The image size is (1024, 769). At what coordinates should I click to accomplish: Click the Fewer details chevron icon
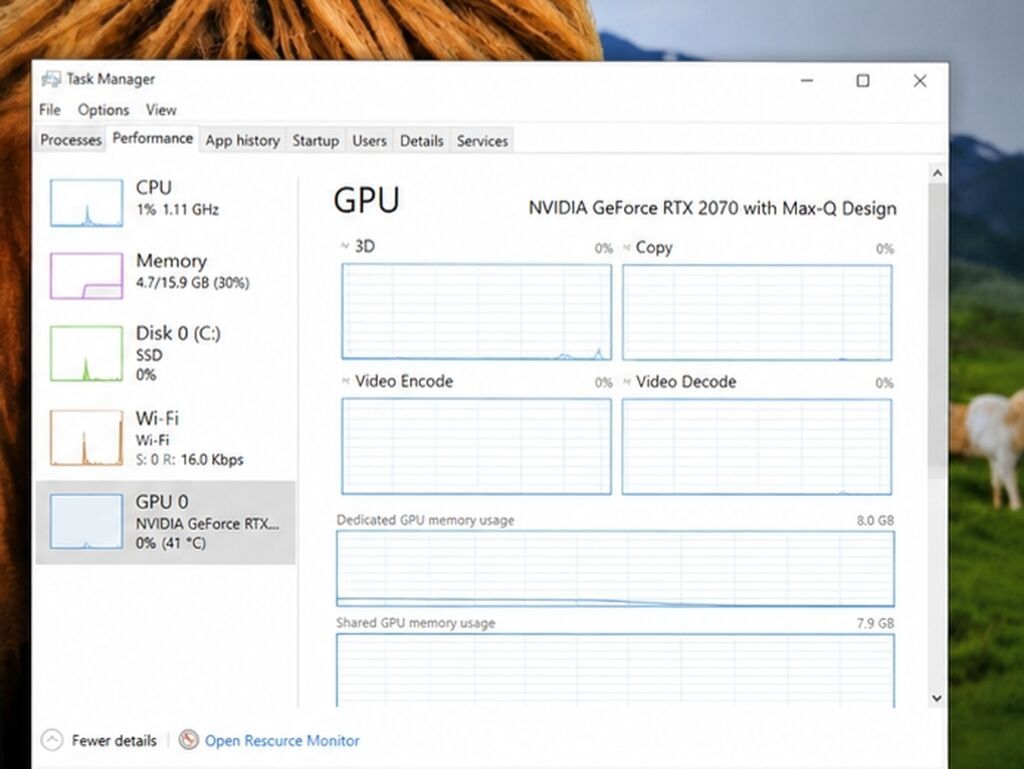point(52,740)
